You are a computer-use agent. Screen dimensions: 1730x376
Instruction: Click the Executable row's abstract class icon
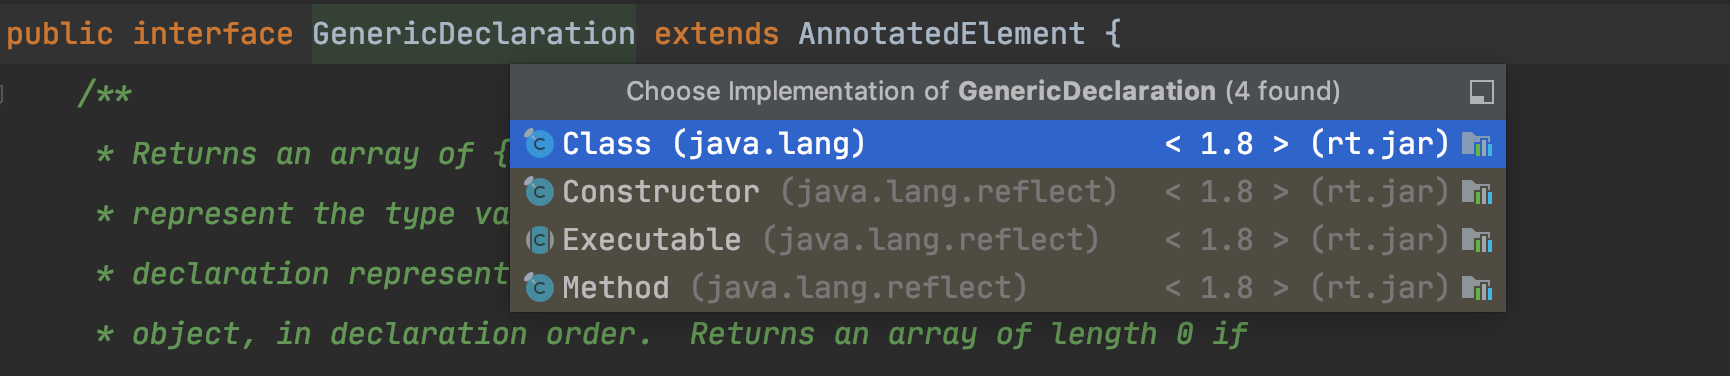click(x=539, y=240)
